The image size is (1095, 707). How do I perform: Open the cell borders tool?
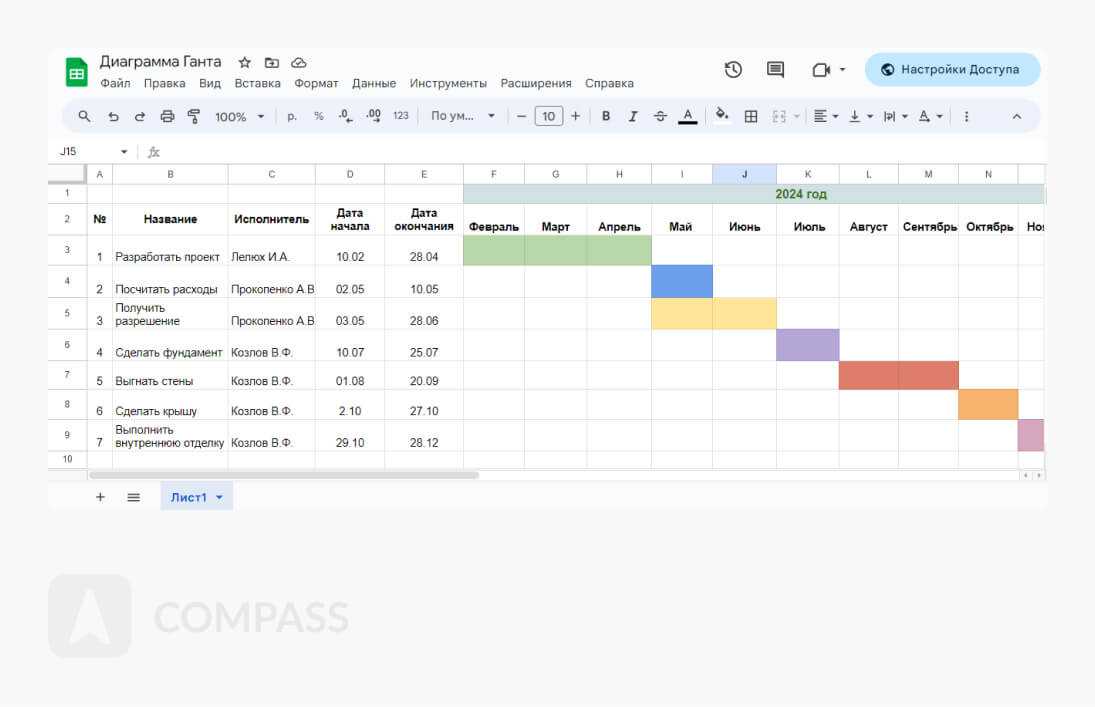pos(751,117)
